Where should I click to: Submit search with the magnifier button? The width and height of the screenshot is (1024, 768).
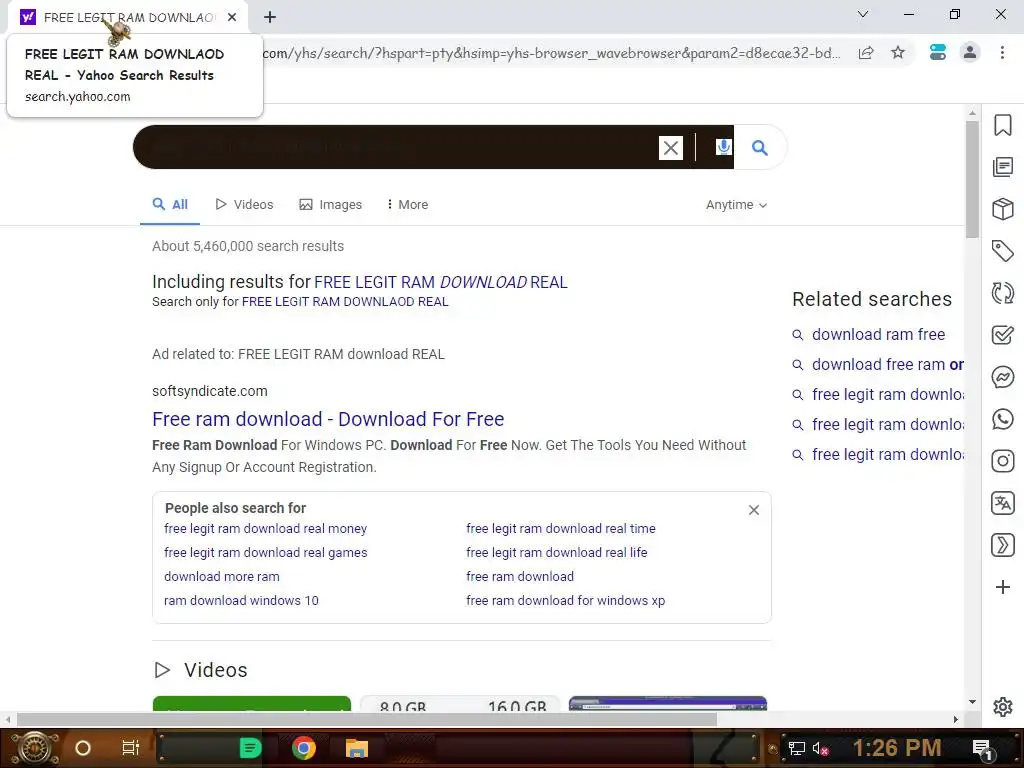[760, 148]
